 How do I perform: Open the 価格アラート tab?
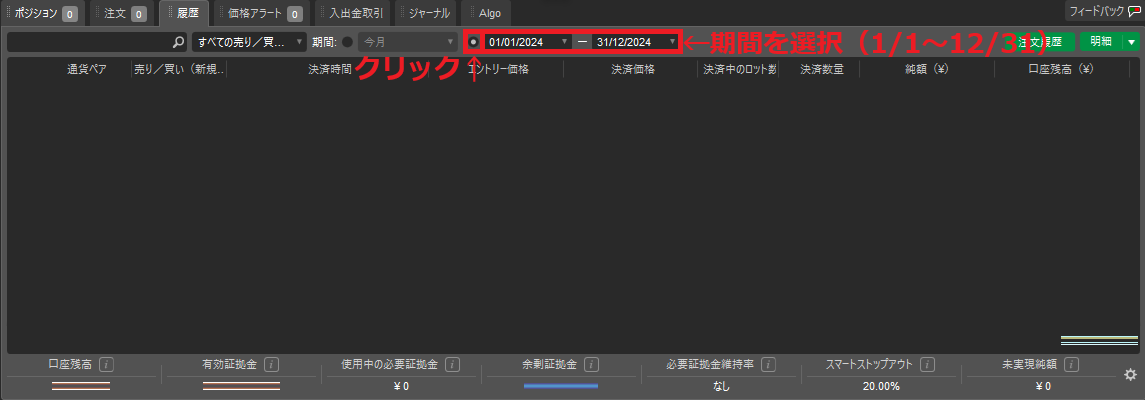pyautogui.click(x=260, y=13)
